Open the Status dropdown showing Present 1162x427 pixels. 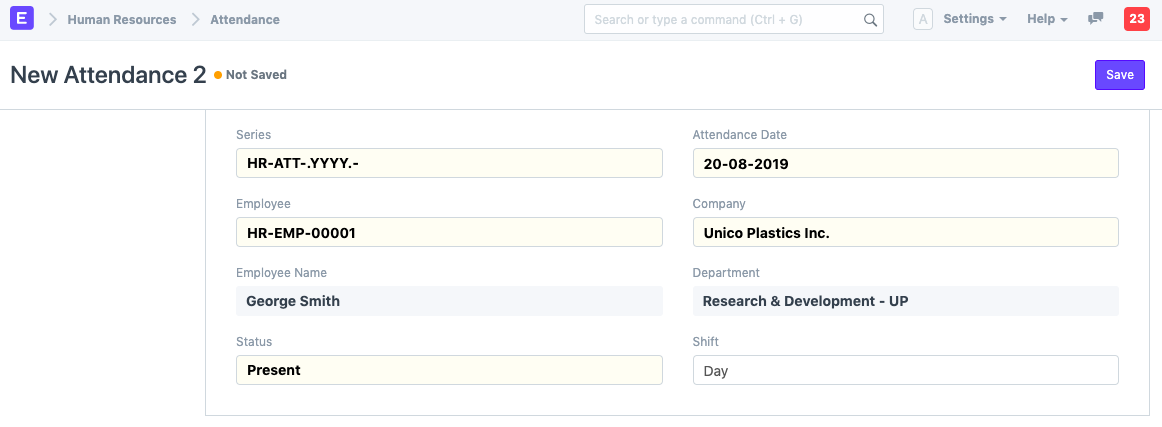tap(449, 370)
